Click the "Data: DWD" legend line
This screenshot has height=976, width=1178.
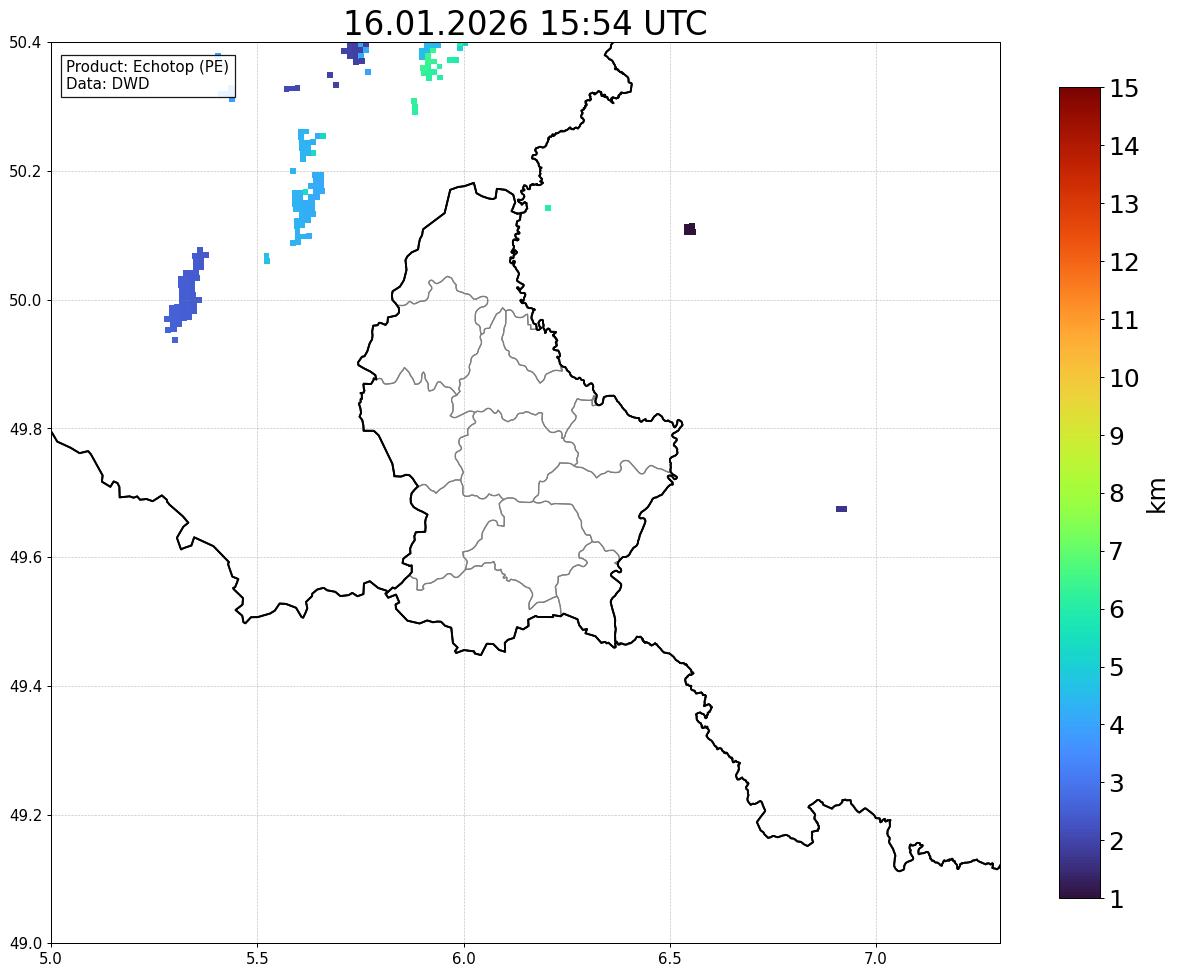(x=107, y=83)
